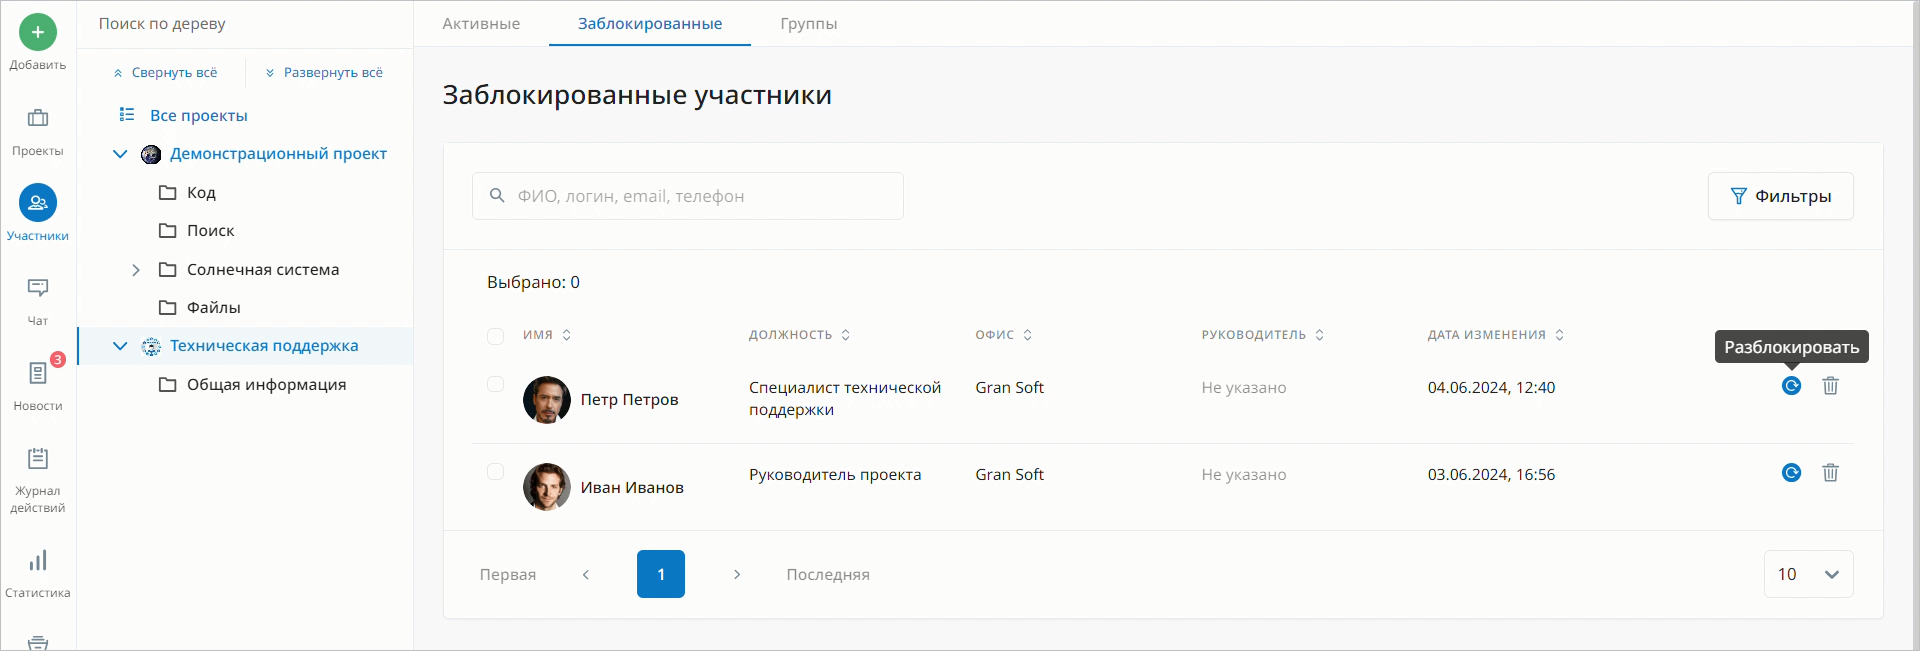
Task: Sort table by Дата изменения column
Action: 1496,335
